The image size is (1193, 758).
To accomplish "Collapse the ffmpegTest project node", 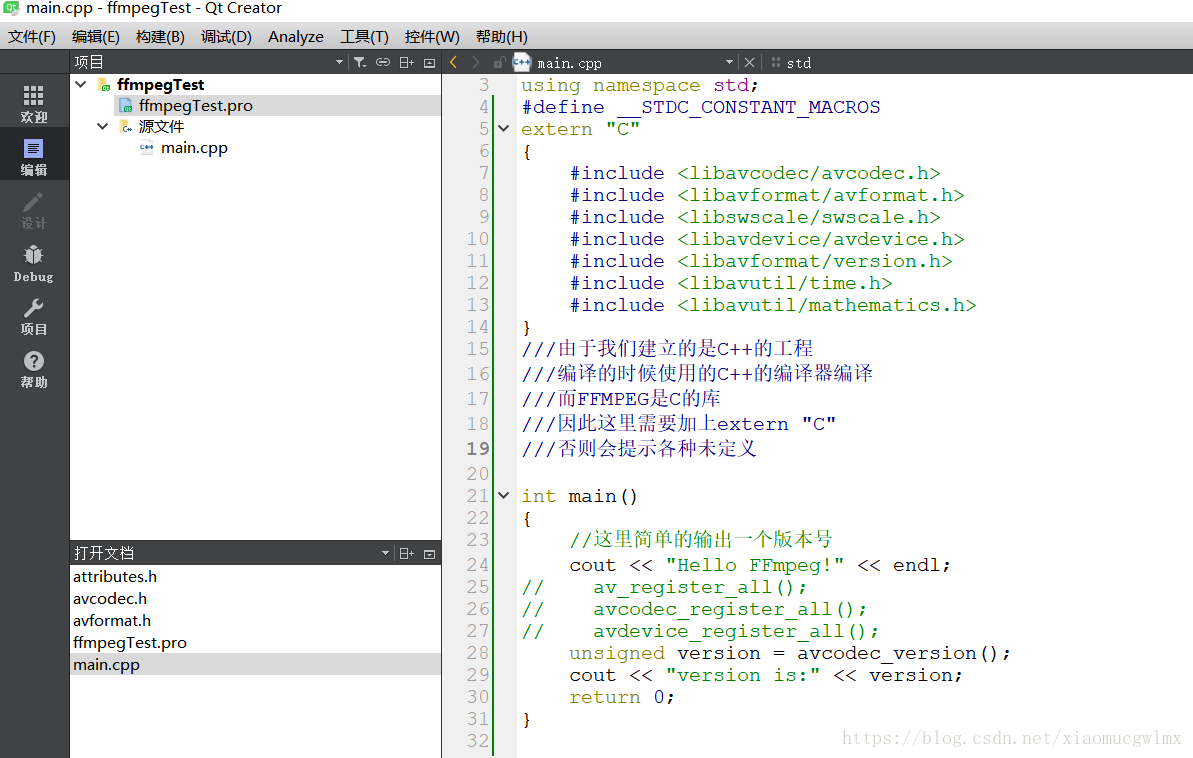I will click(x=81, y=84).
